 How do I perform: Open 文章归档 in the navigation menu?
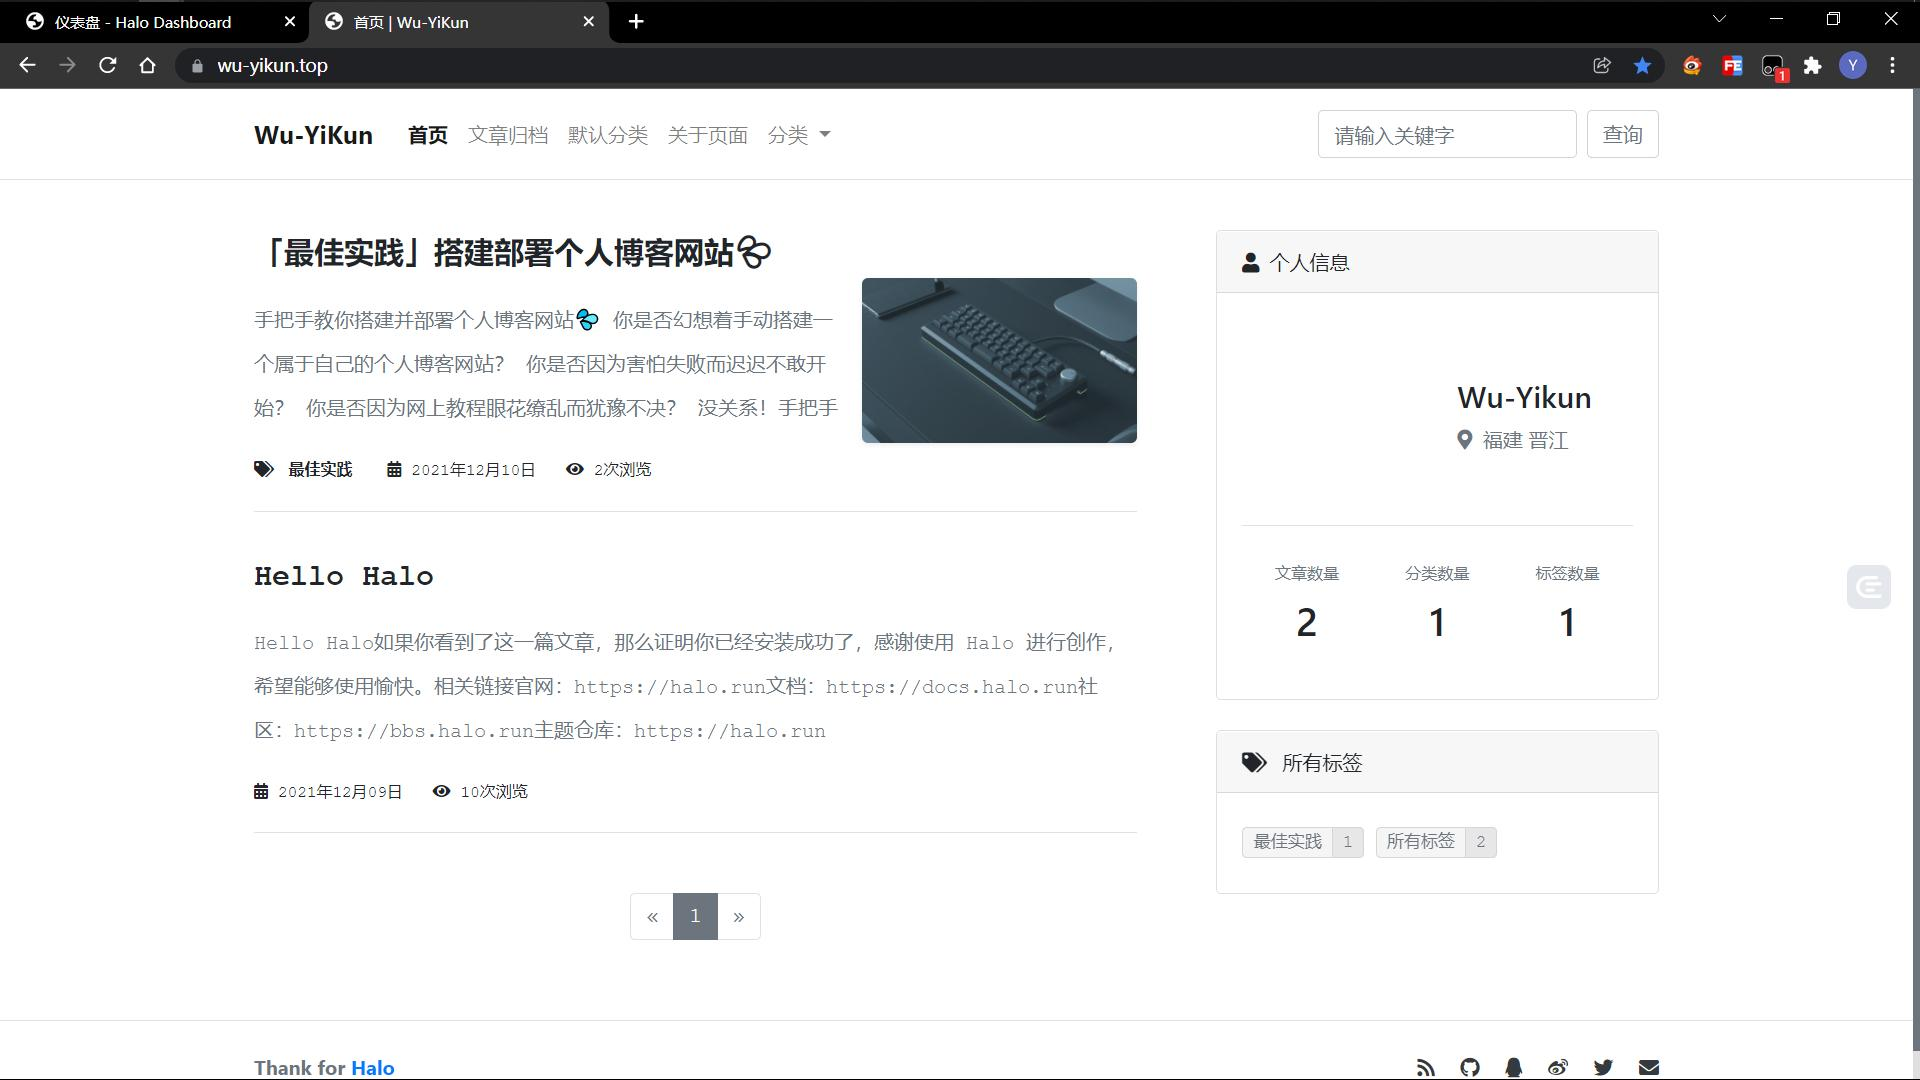click(x=507, y=135)
